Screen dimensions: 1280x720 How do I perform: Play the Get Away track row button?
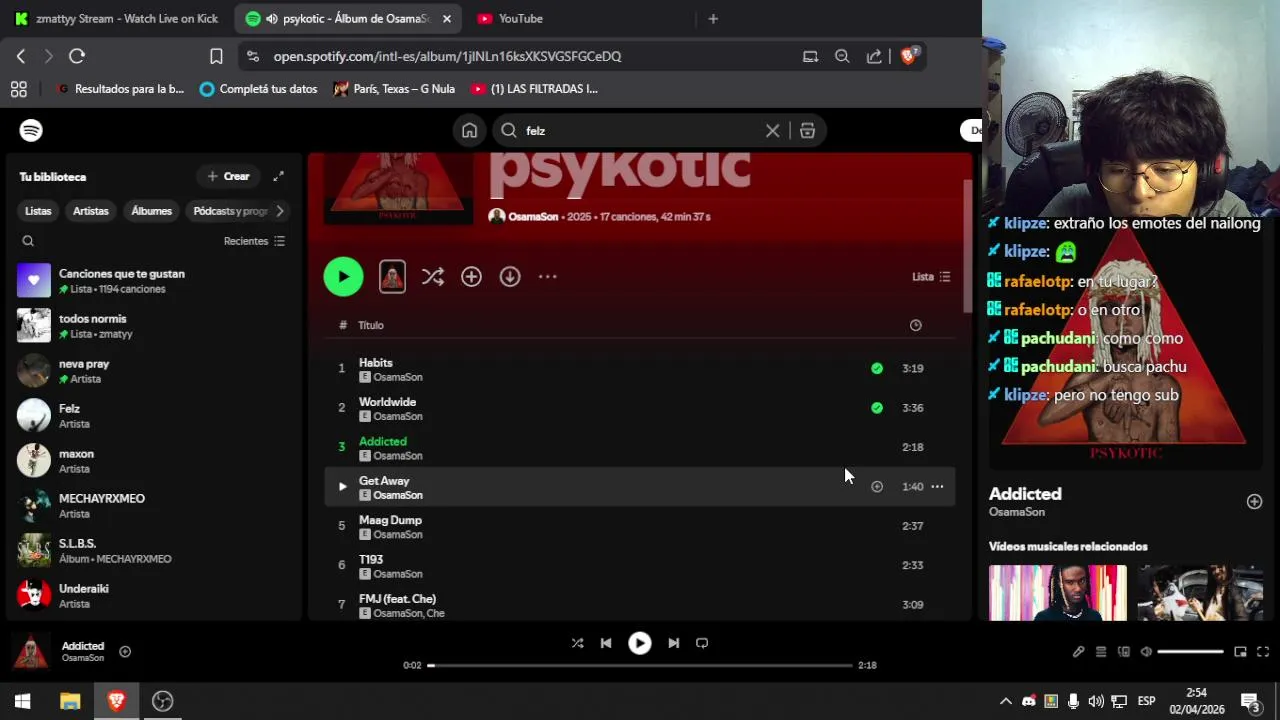coord(342,487)
